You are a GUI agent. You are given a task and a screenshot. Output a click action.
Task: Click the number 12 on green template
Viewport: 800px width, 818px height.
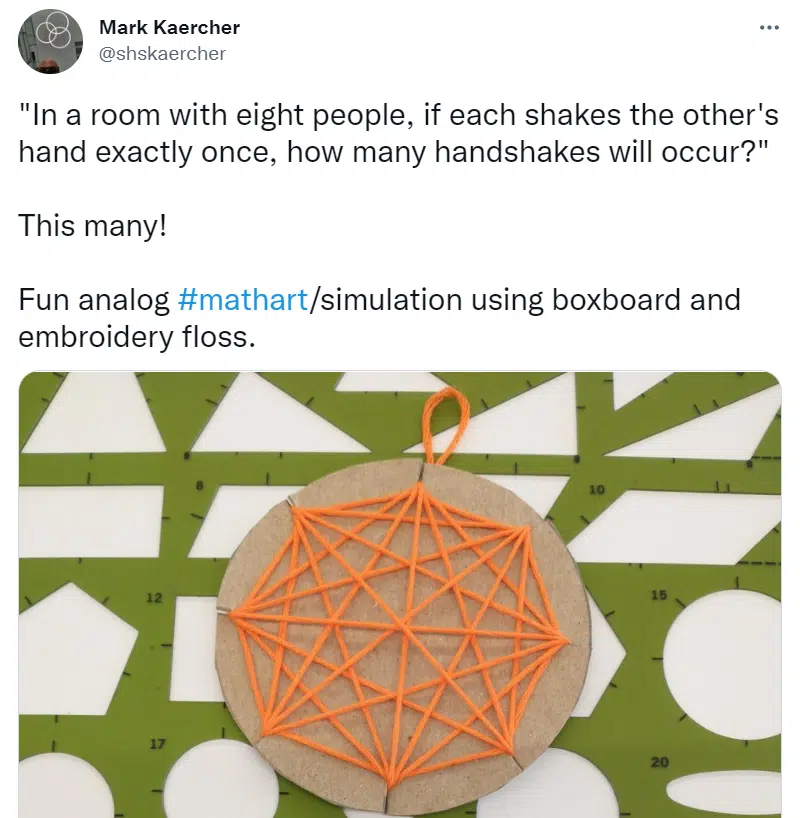point(153,597)
